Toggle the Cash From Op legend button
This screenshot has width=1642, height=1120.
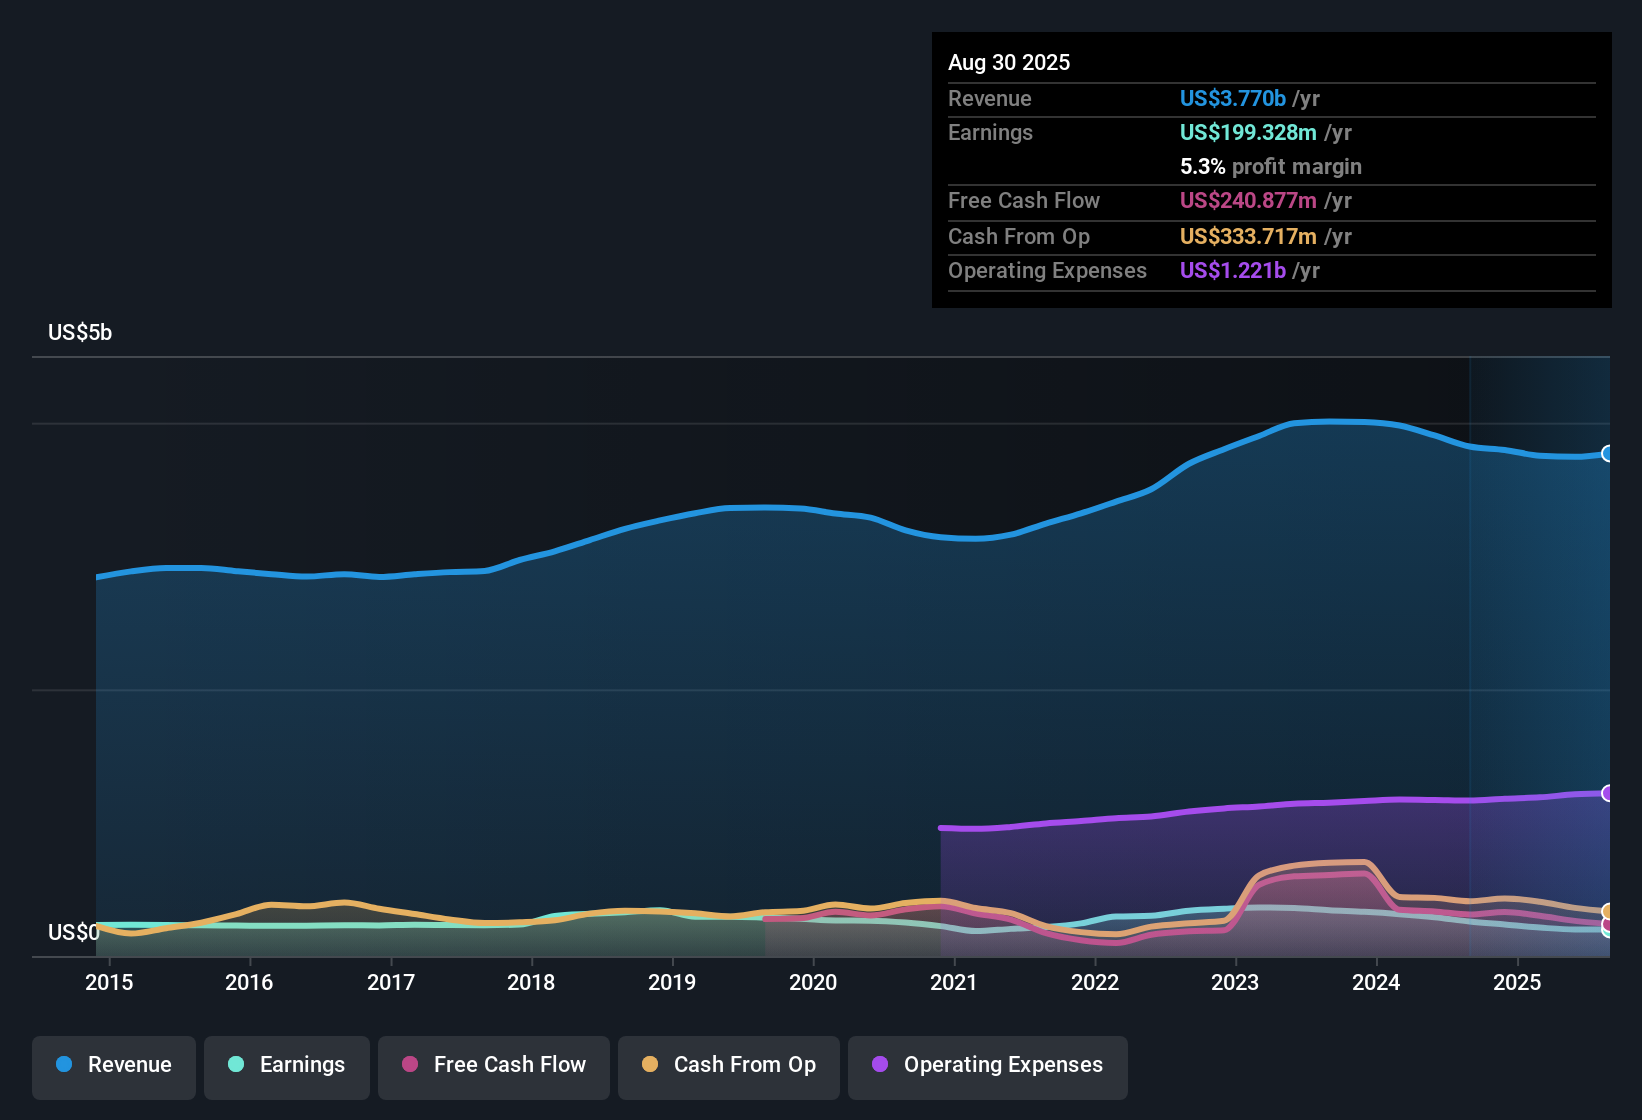coord(729,1066)
